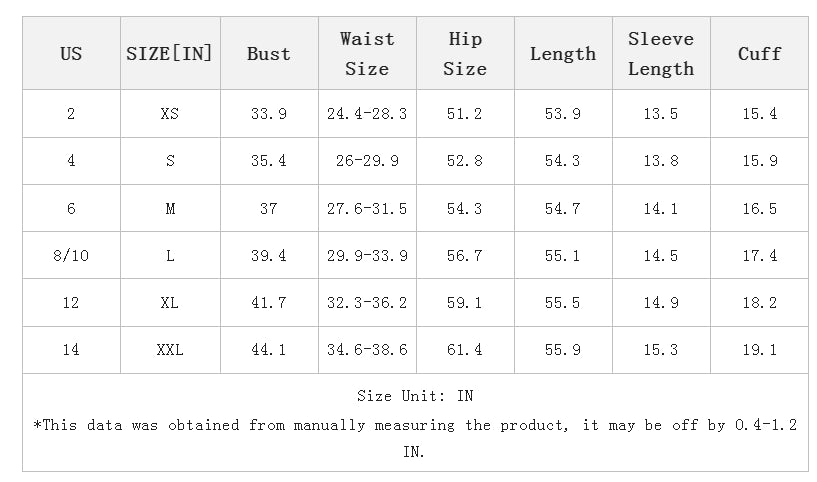Click the SIZE[IN] column header
817x482 pixels.
point(169,54)
